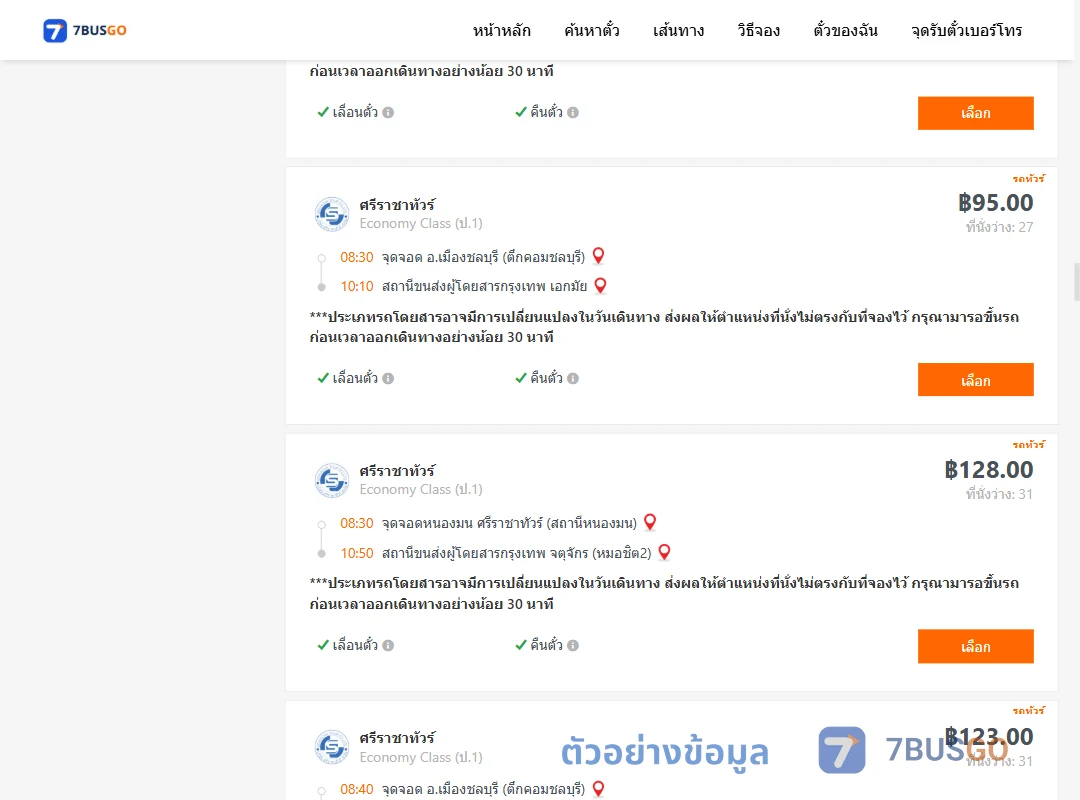
Task: Click the 08:40 departure time
Action: 357,789
